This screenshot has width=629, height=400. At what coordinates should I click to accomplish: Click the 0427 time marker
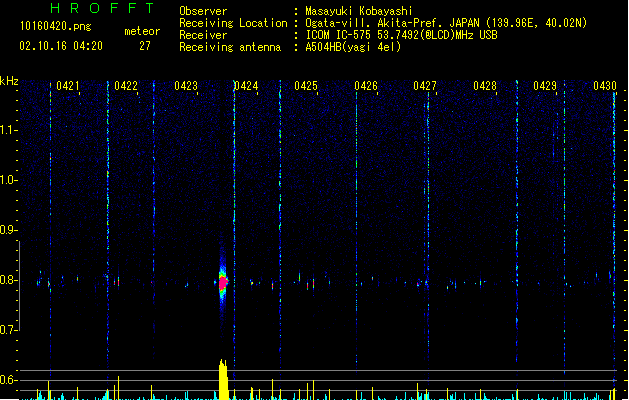(425, 86)
